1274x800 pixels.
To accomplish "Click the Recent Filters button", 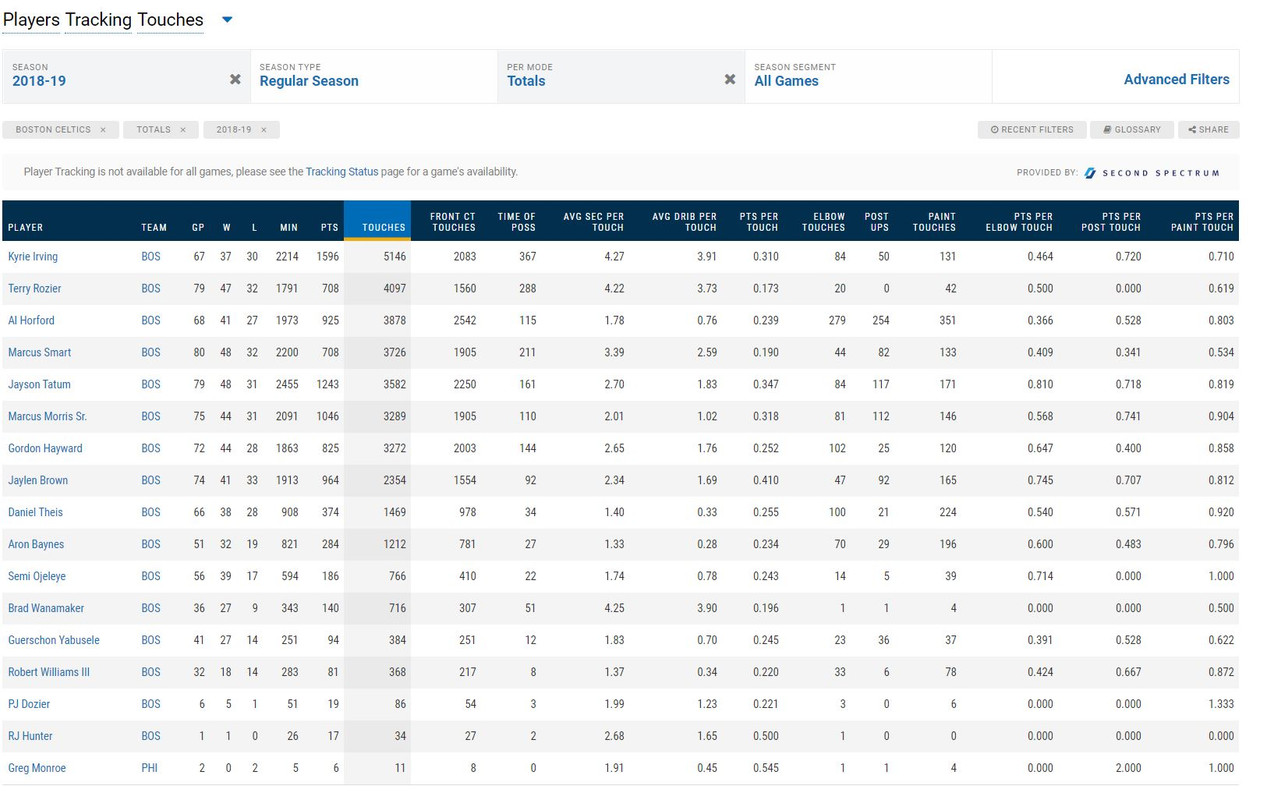I will tap(1032, 130).
